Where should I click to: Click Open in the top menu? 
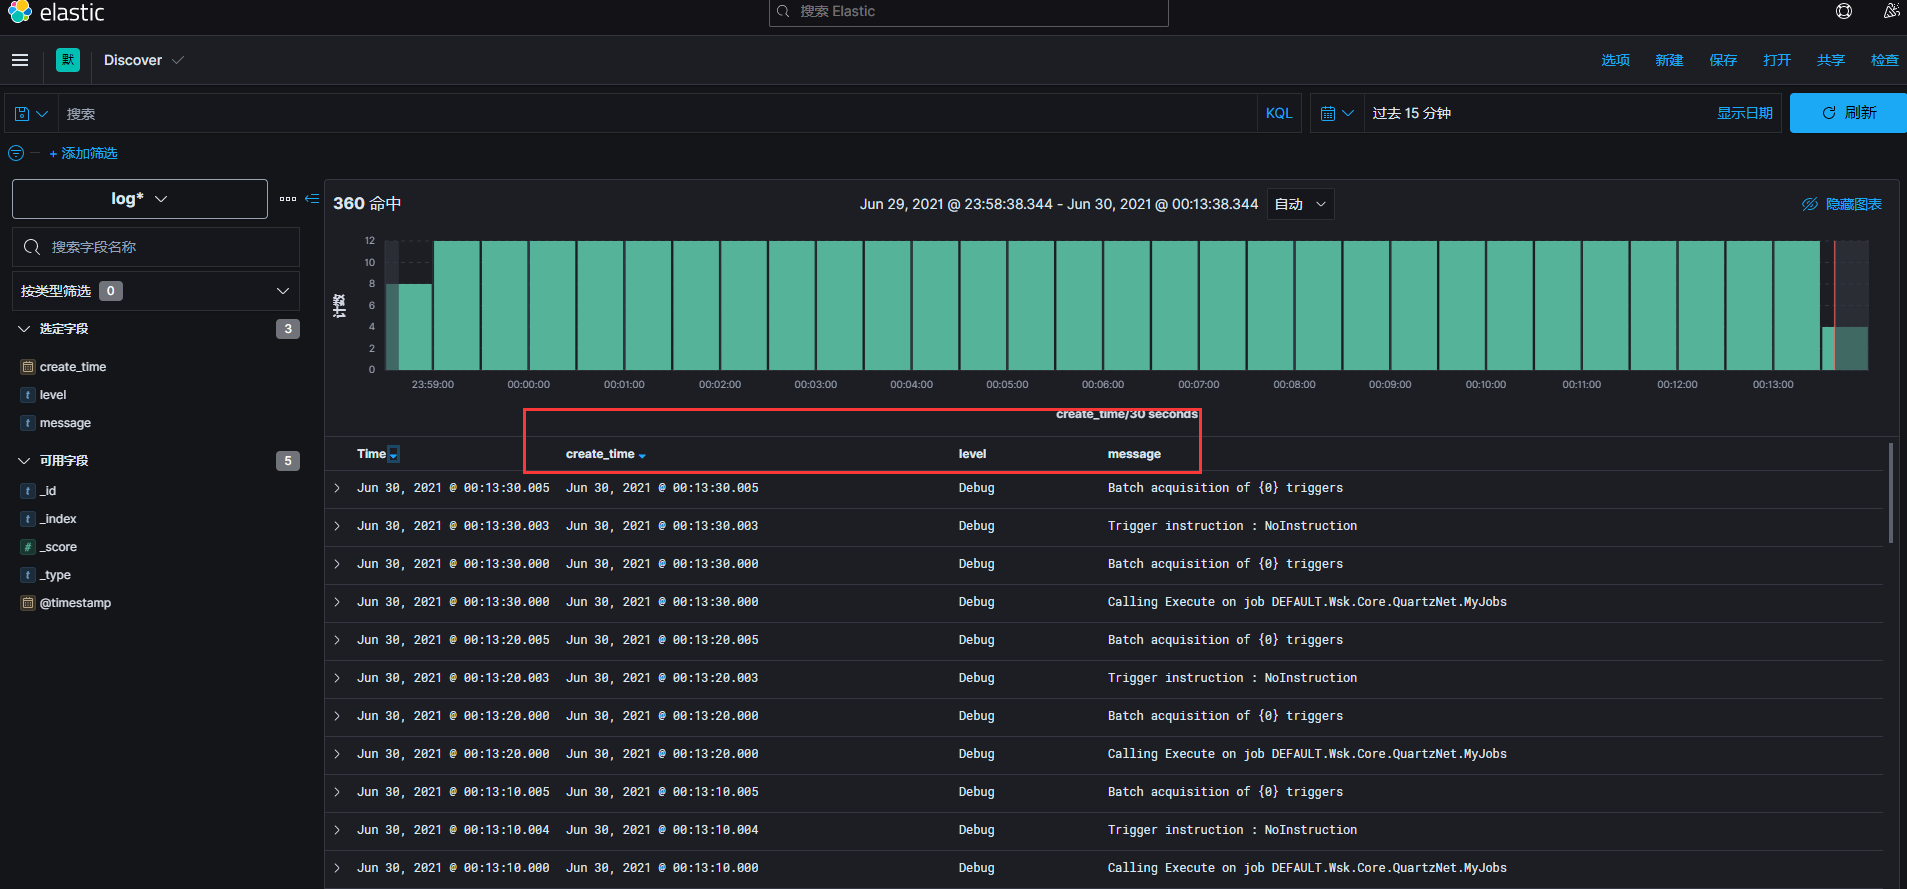[x=1777, y=60]
